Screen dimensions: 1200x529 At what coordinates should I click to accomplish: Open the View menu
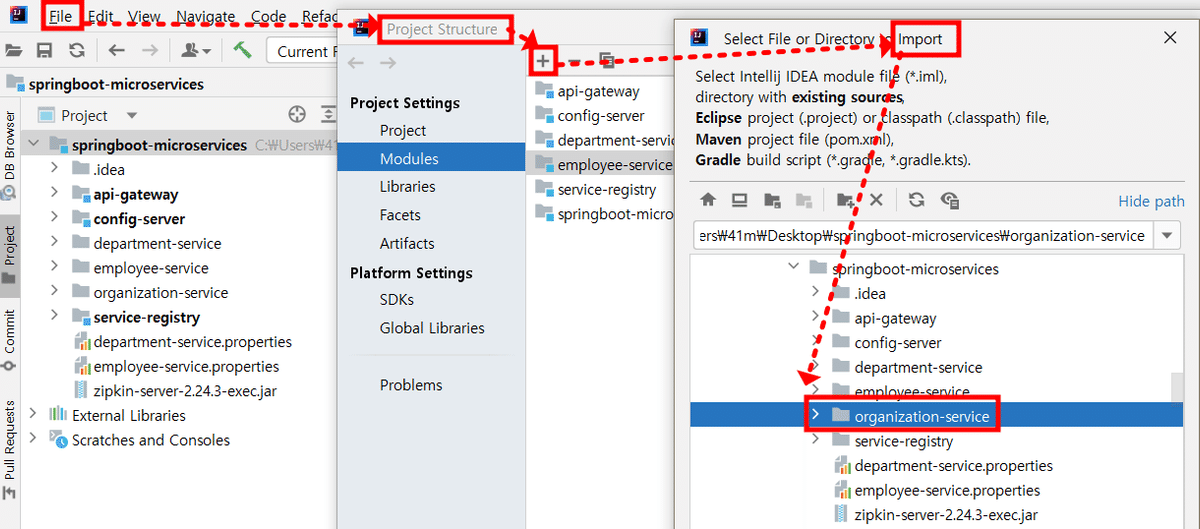[144, 16]
